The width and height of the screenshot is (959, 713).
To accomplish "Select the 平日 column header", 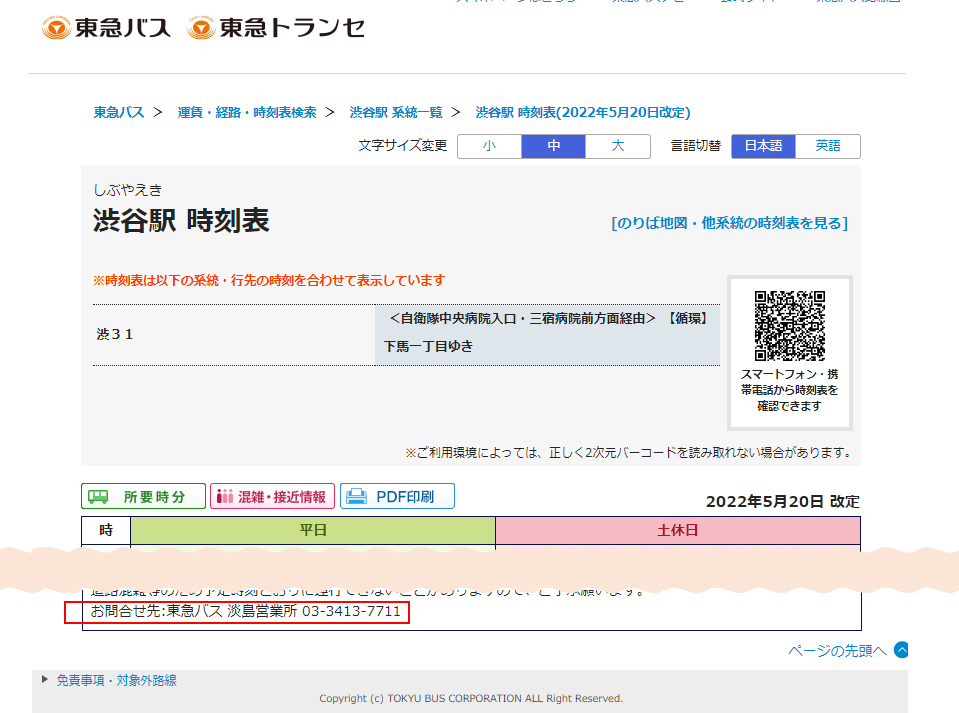I will [x=313, y=530].
